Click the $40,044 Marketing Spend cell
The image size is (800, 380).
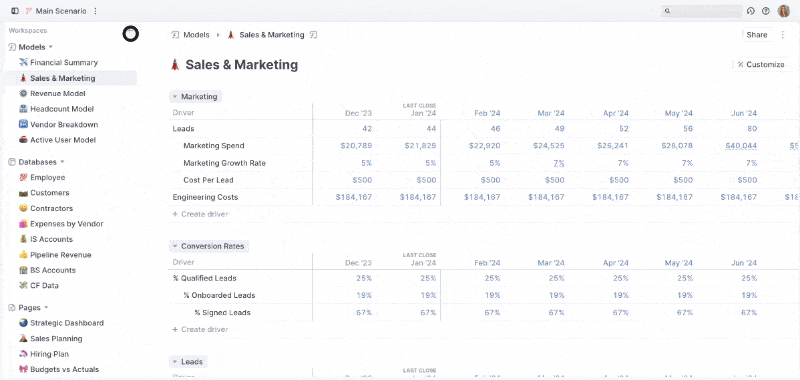pyautogui.click(x=741, y=146)
